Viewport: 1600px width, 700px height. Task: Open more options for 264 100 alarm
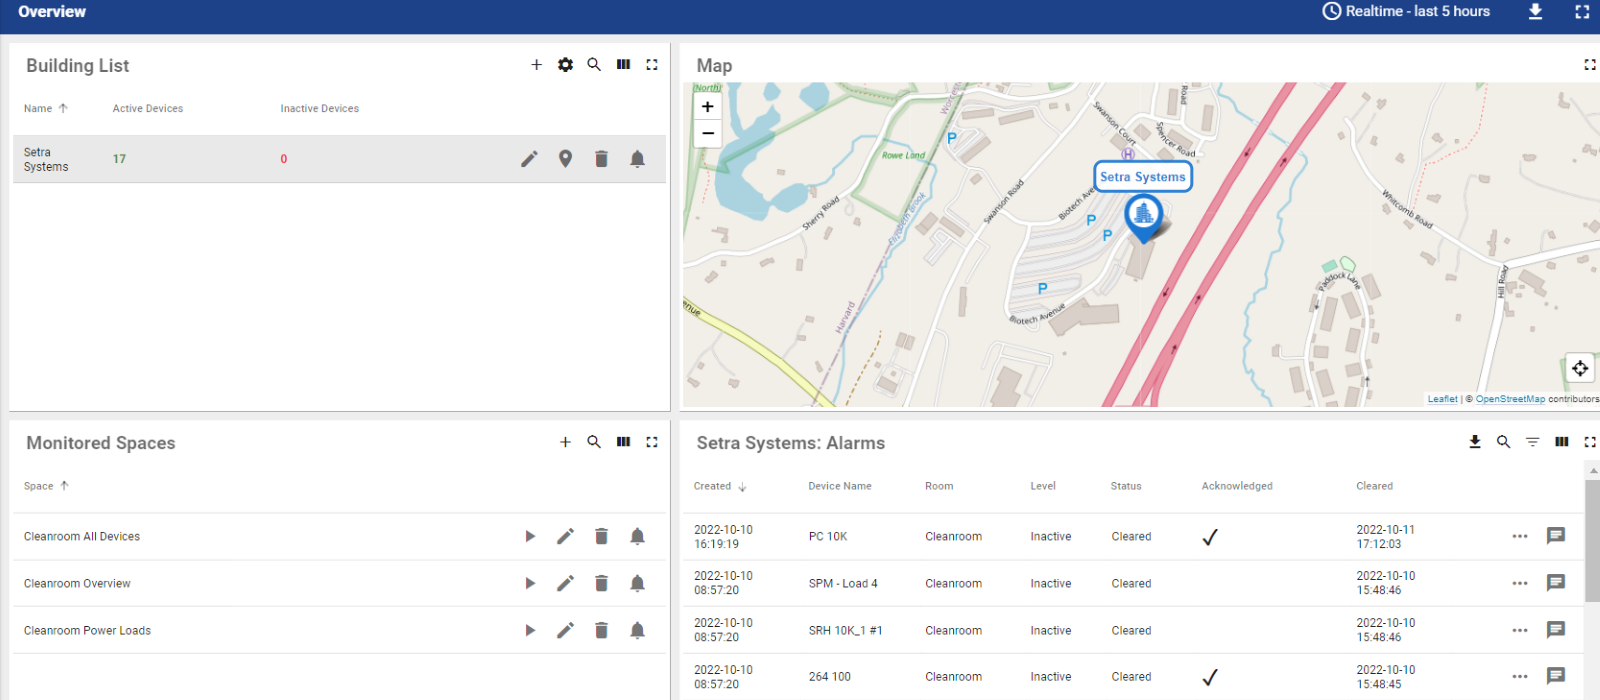point(1520,677)
